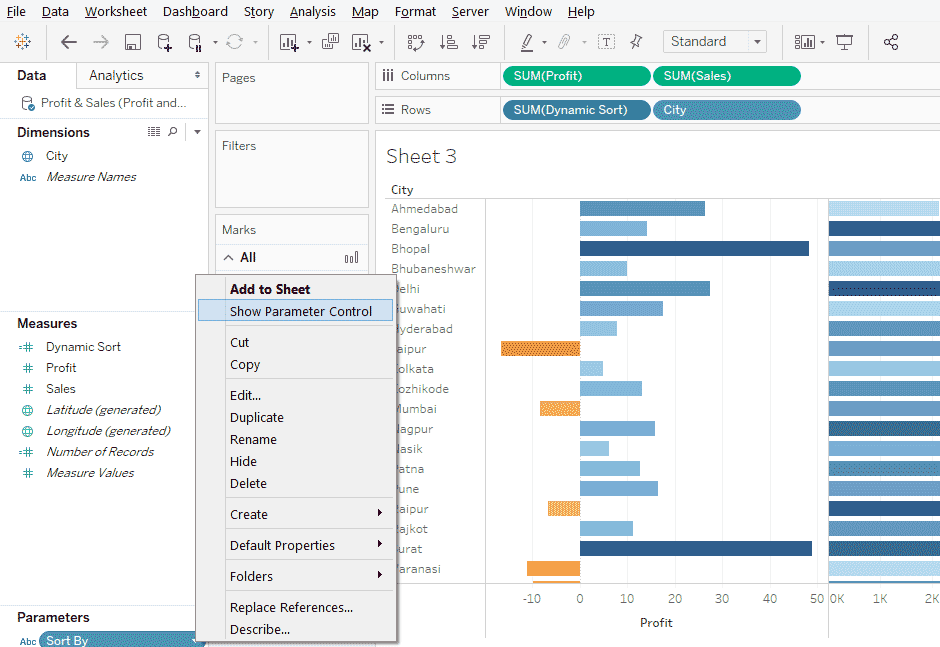The width and height of the screenshot is (940, 647).
Task: Click the Highlight pen icon
Action: tap(526, 42)
